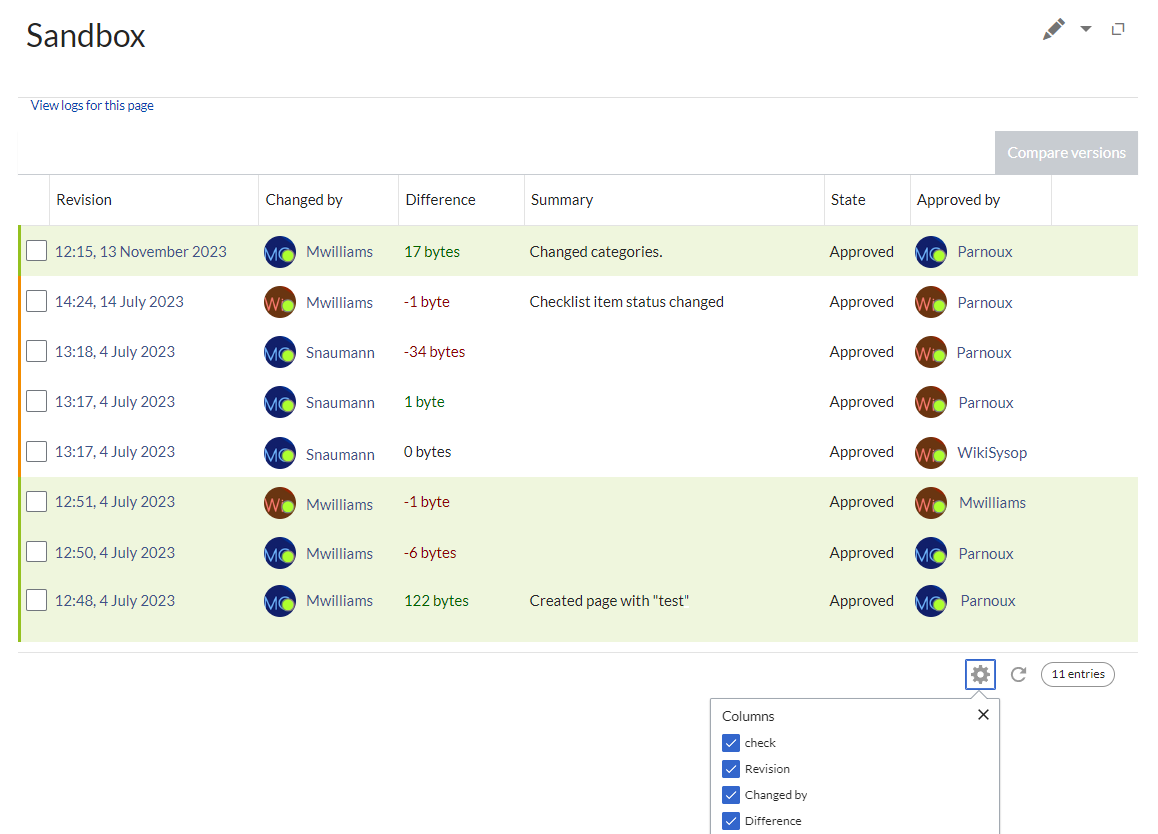
Task: Open revision 12:50, 4 July 2023
Action: click(x=114, y=553)
